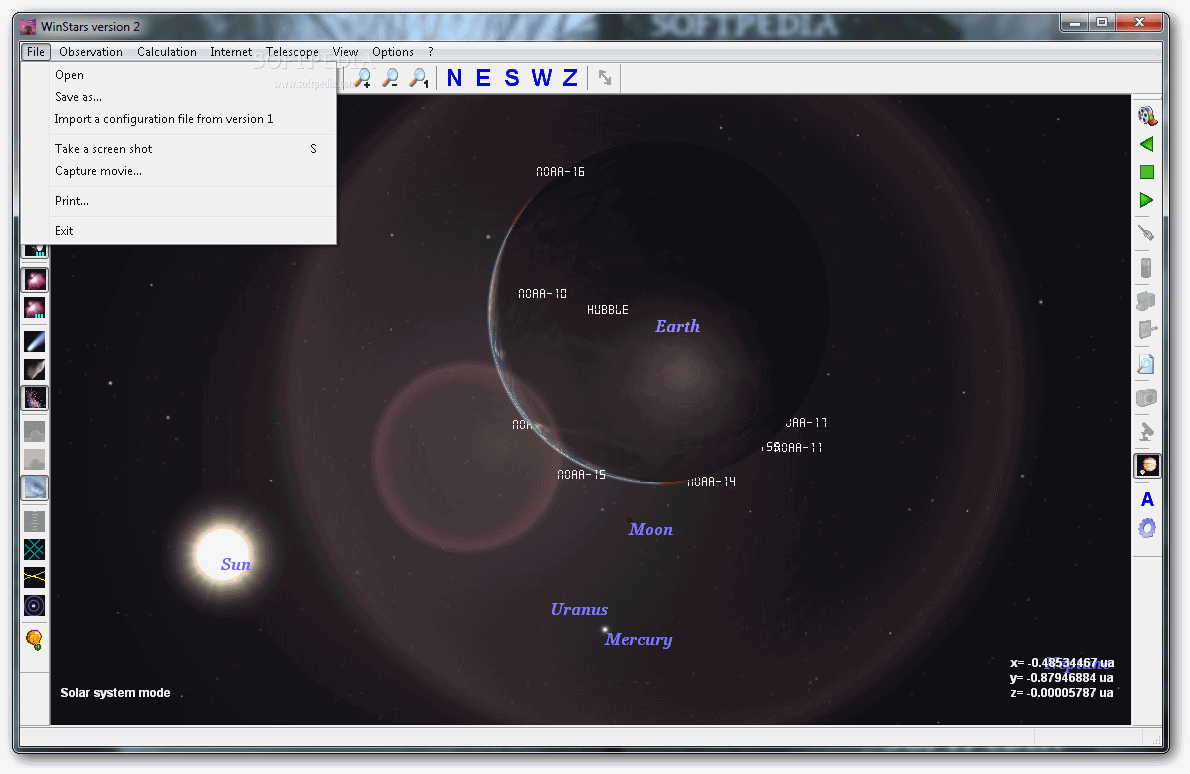This screenshot has height=774, width=1190.
Task: Click the grayed microscope icon
Action: 1147,431
